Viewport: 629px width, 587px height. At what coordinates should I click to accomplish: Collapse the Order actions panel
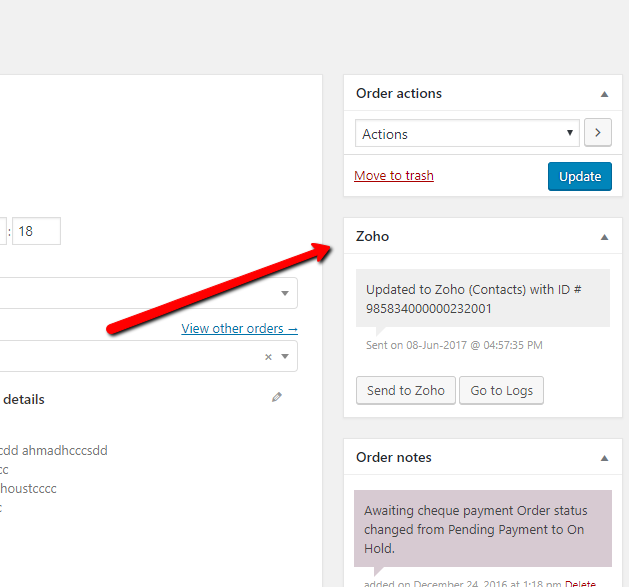[x=604, y=94]
